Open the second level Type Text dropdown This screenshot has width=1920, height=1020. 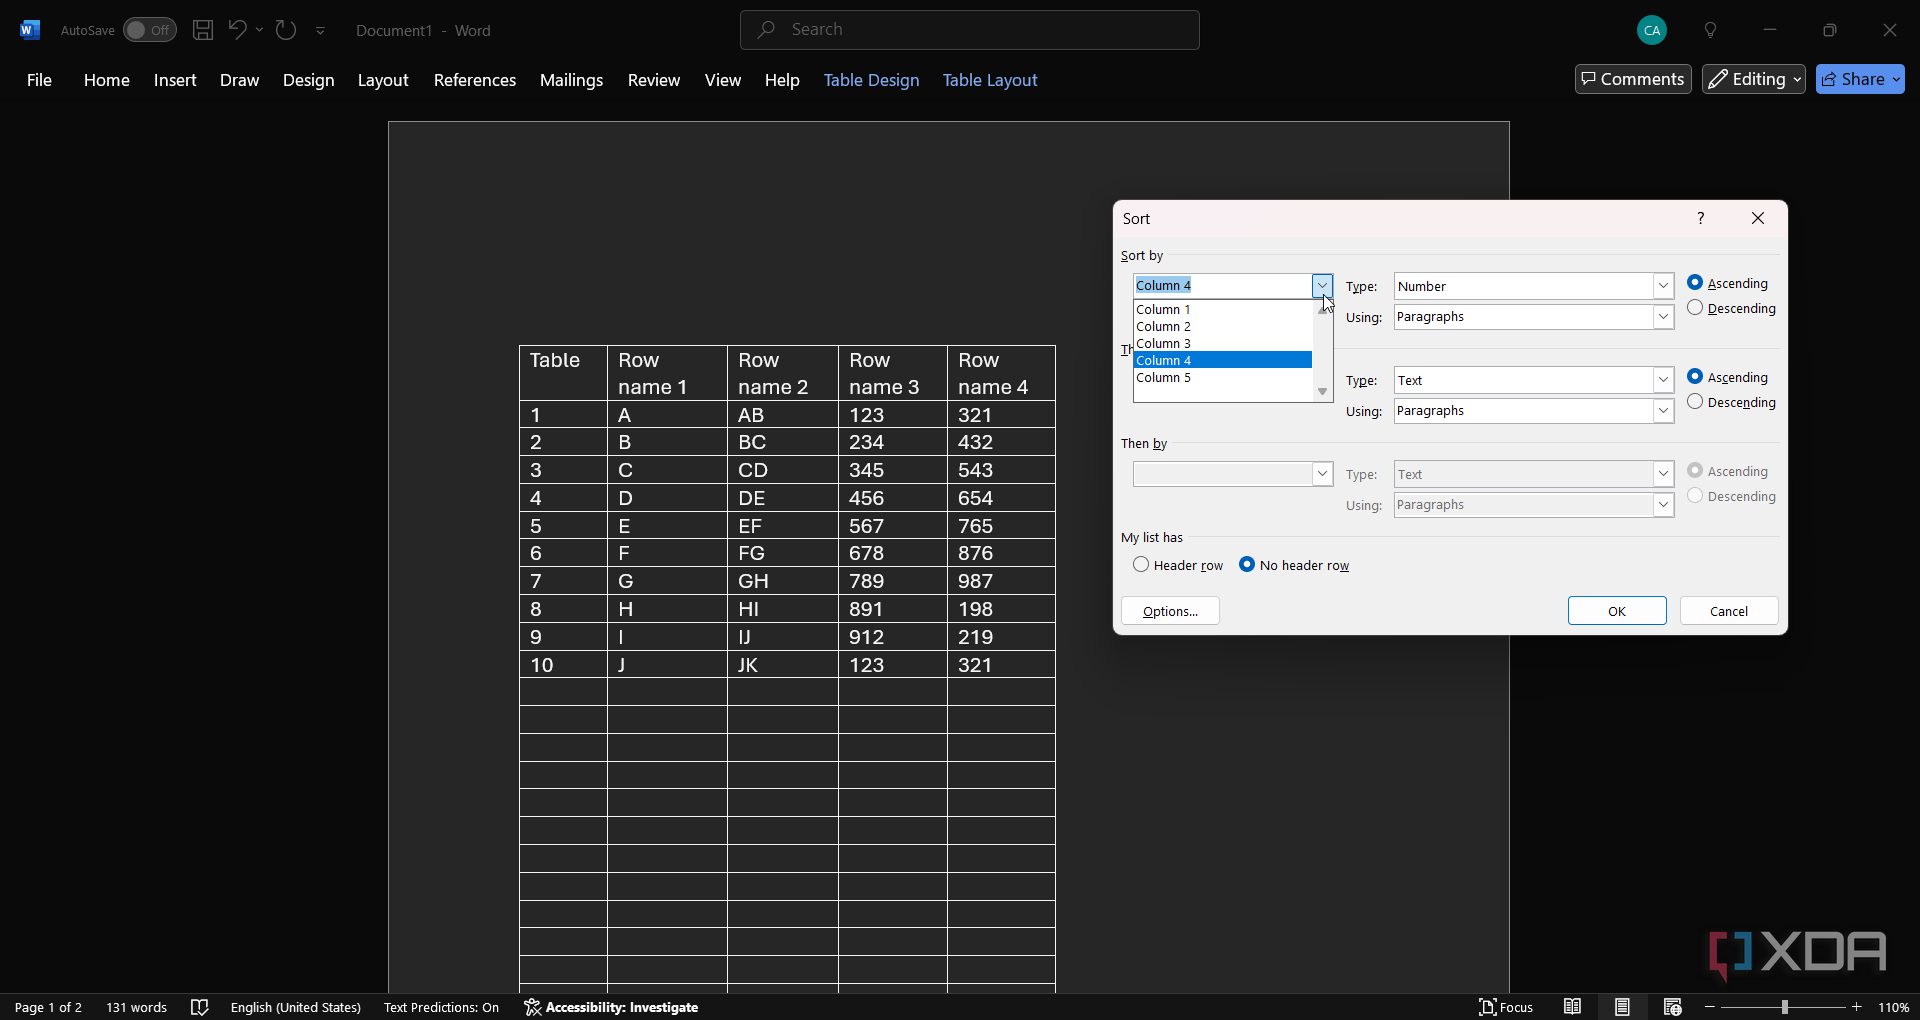1663,380
